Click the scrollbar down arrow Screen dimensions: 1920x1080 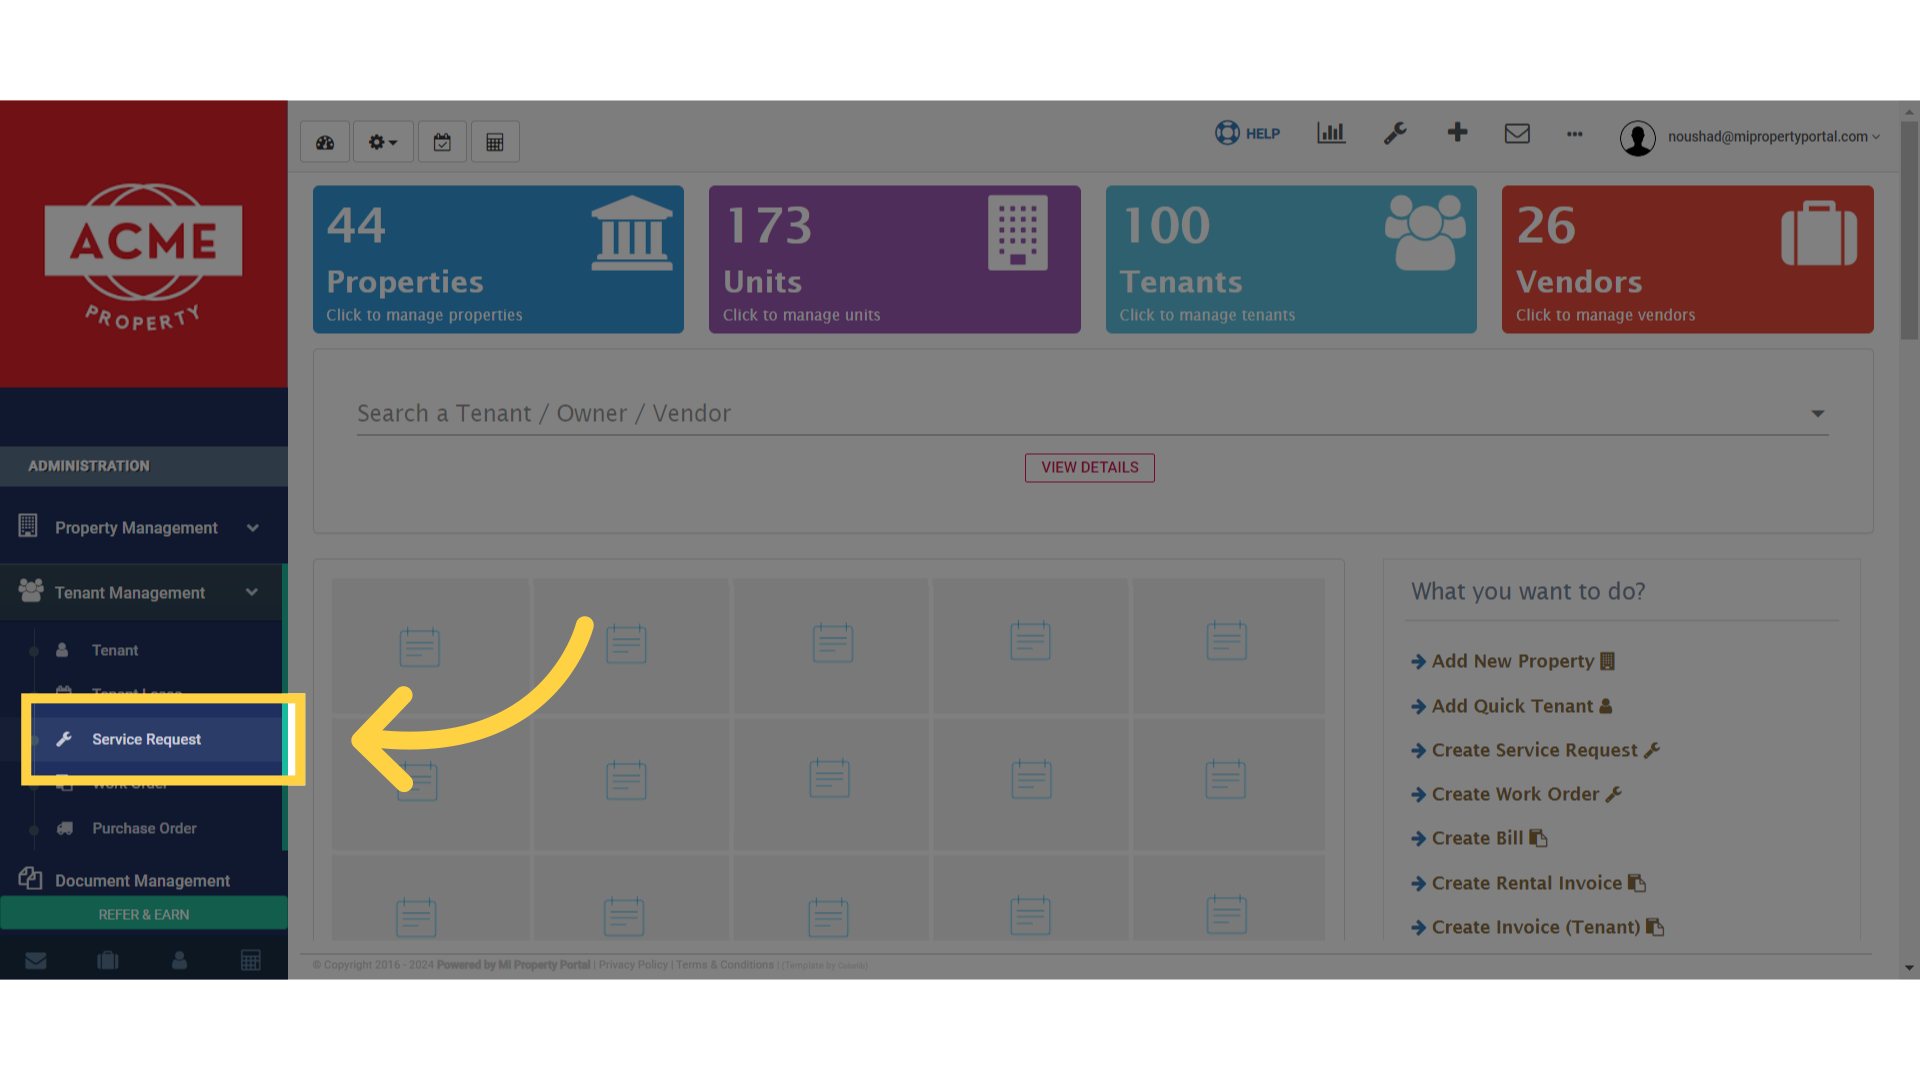point(1910,968)
